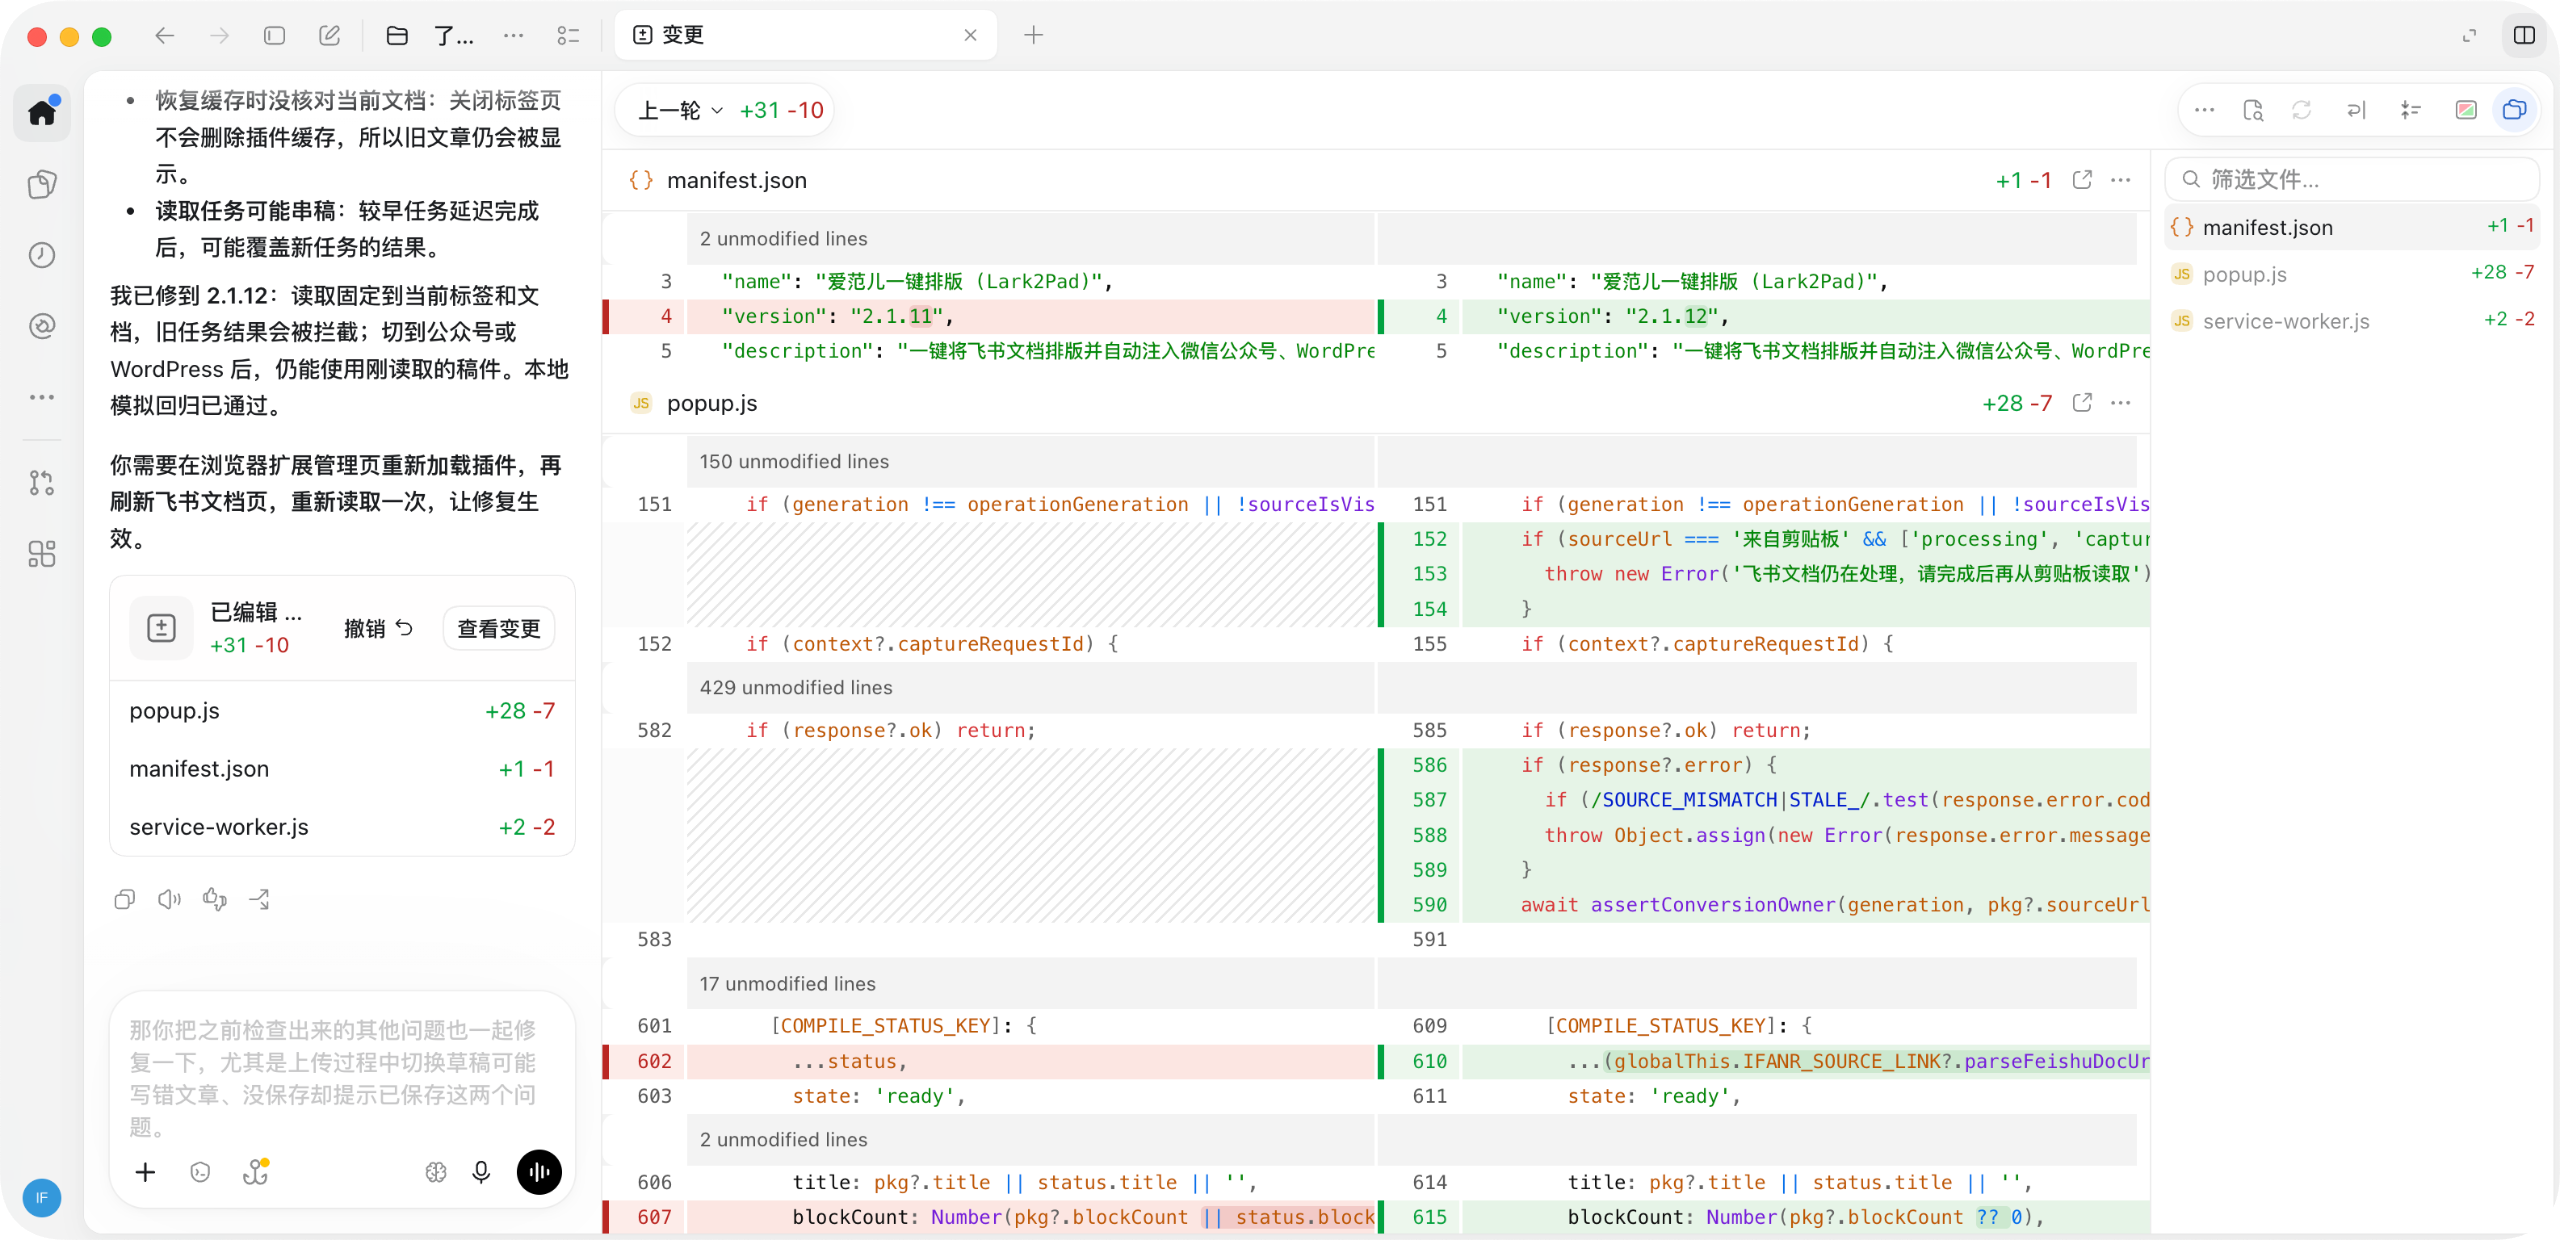The image size is (2560, 1240).
Task: Select popup.js in the right file list
Action: point(2353,274)
